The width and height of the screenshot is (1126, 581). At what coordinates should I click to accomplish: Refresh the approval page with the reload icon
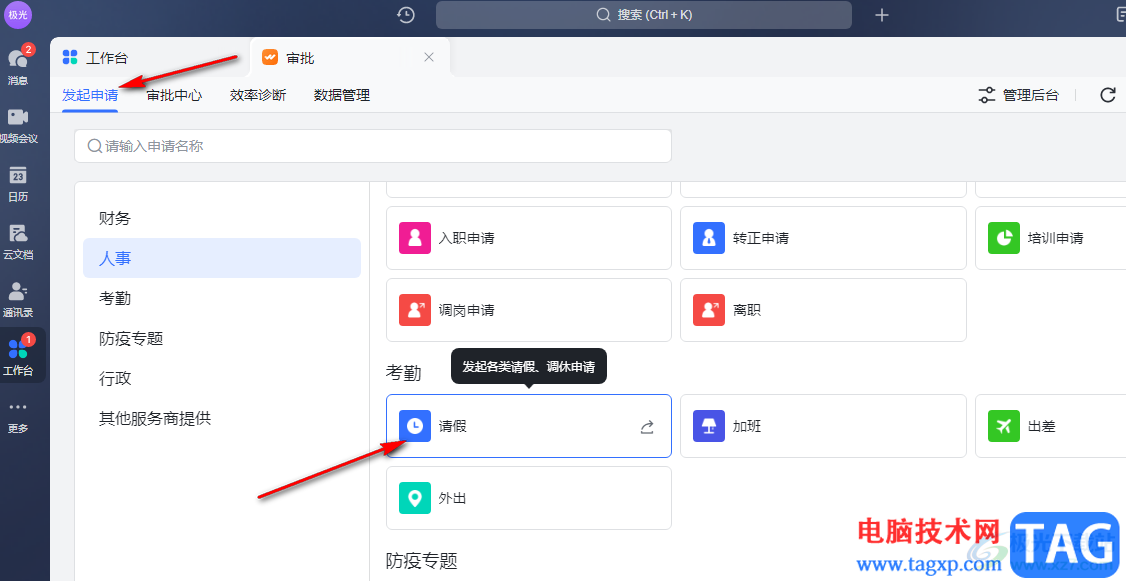click(x=1108, y=95)
